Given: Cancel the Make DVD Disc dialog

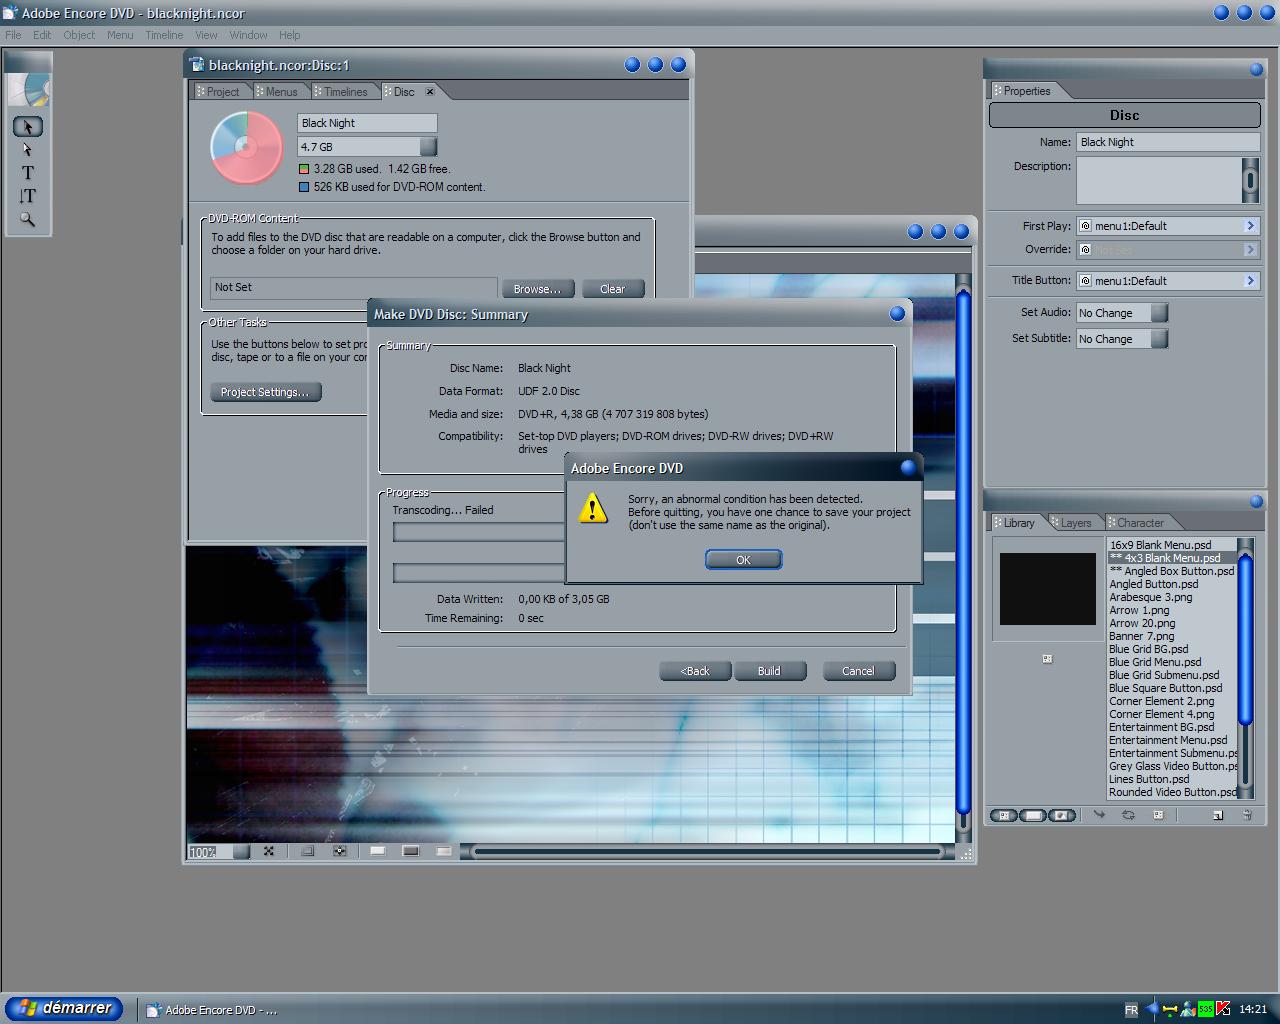Looking at the screenshot, I should pyautogui.click(x=858, y=671).
